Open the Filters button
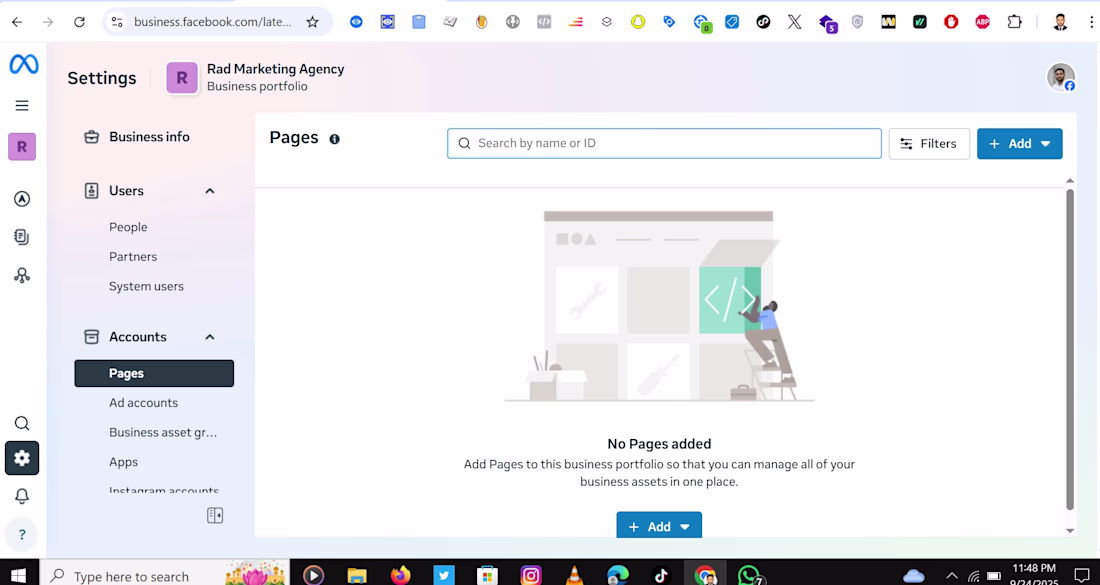 click(929, 143)
